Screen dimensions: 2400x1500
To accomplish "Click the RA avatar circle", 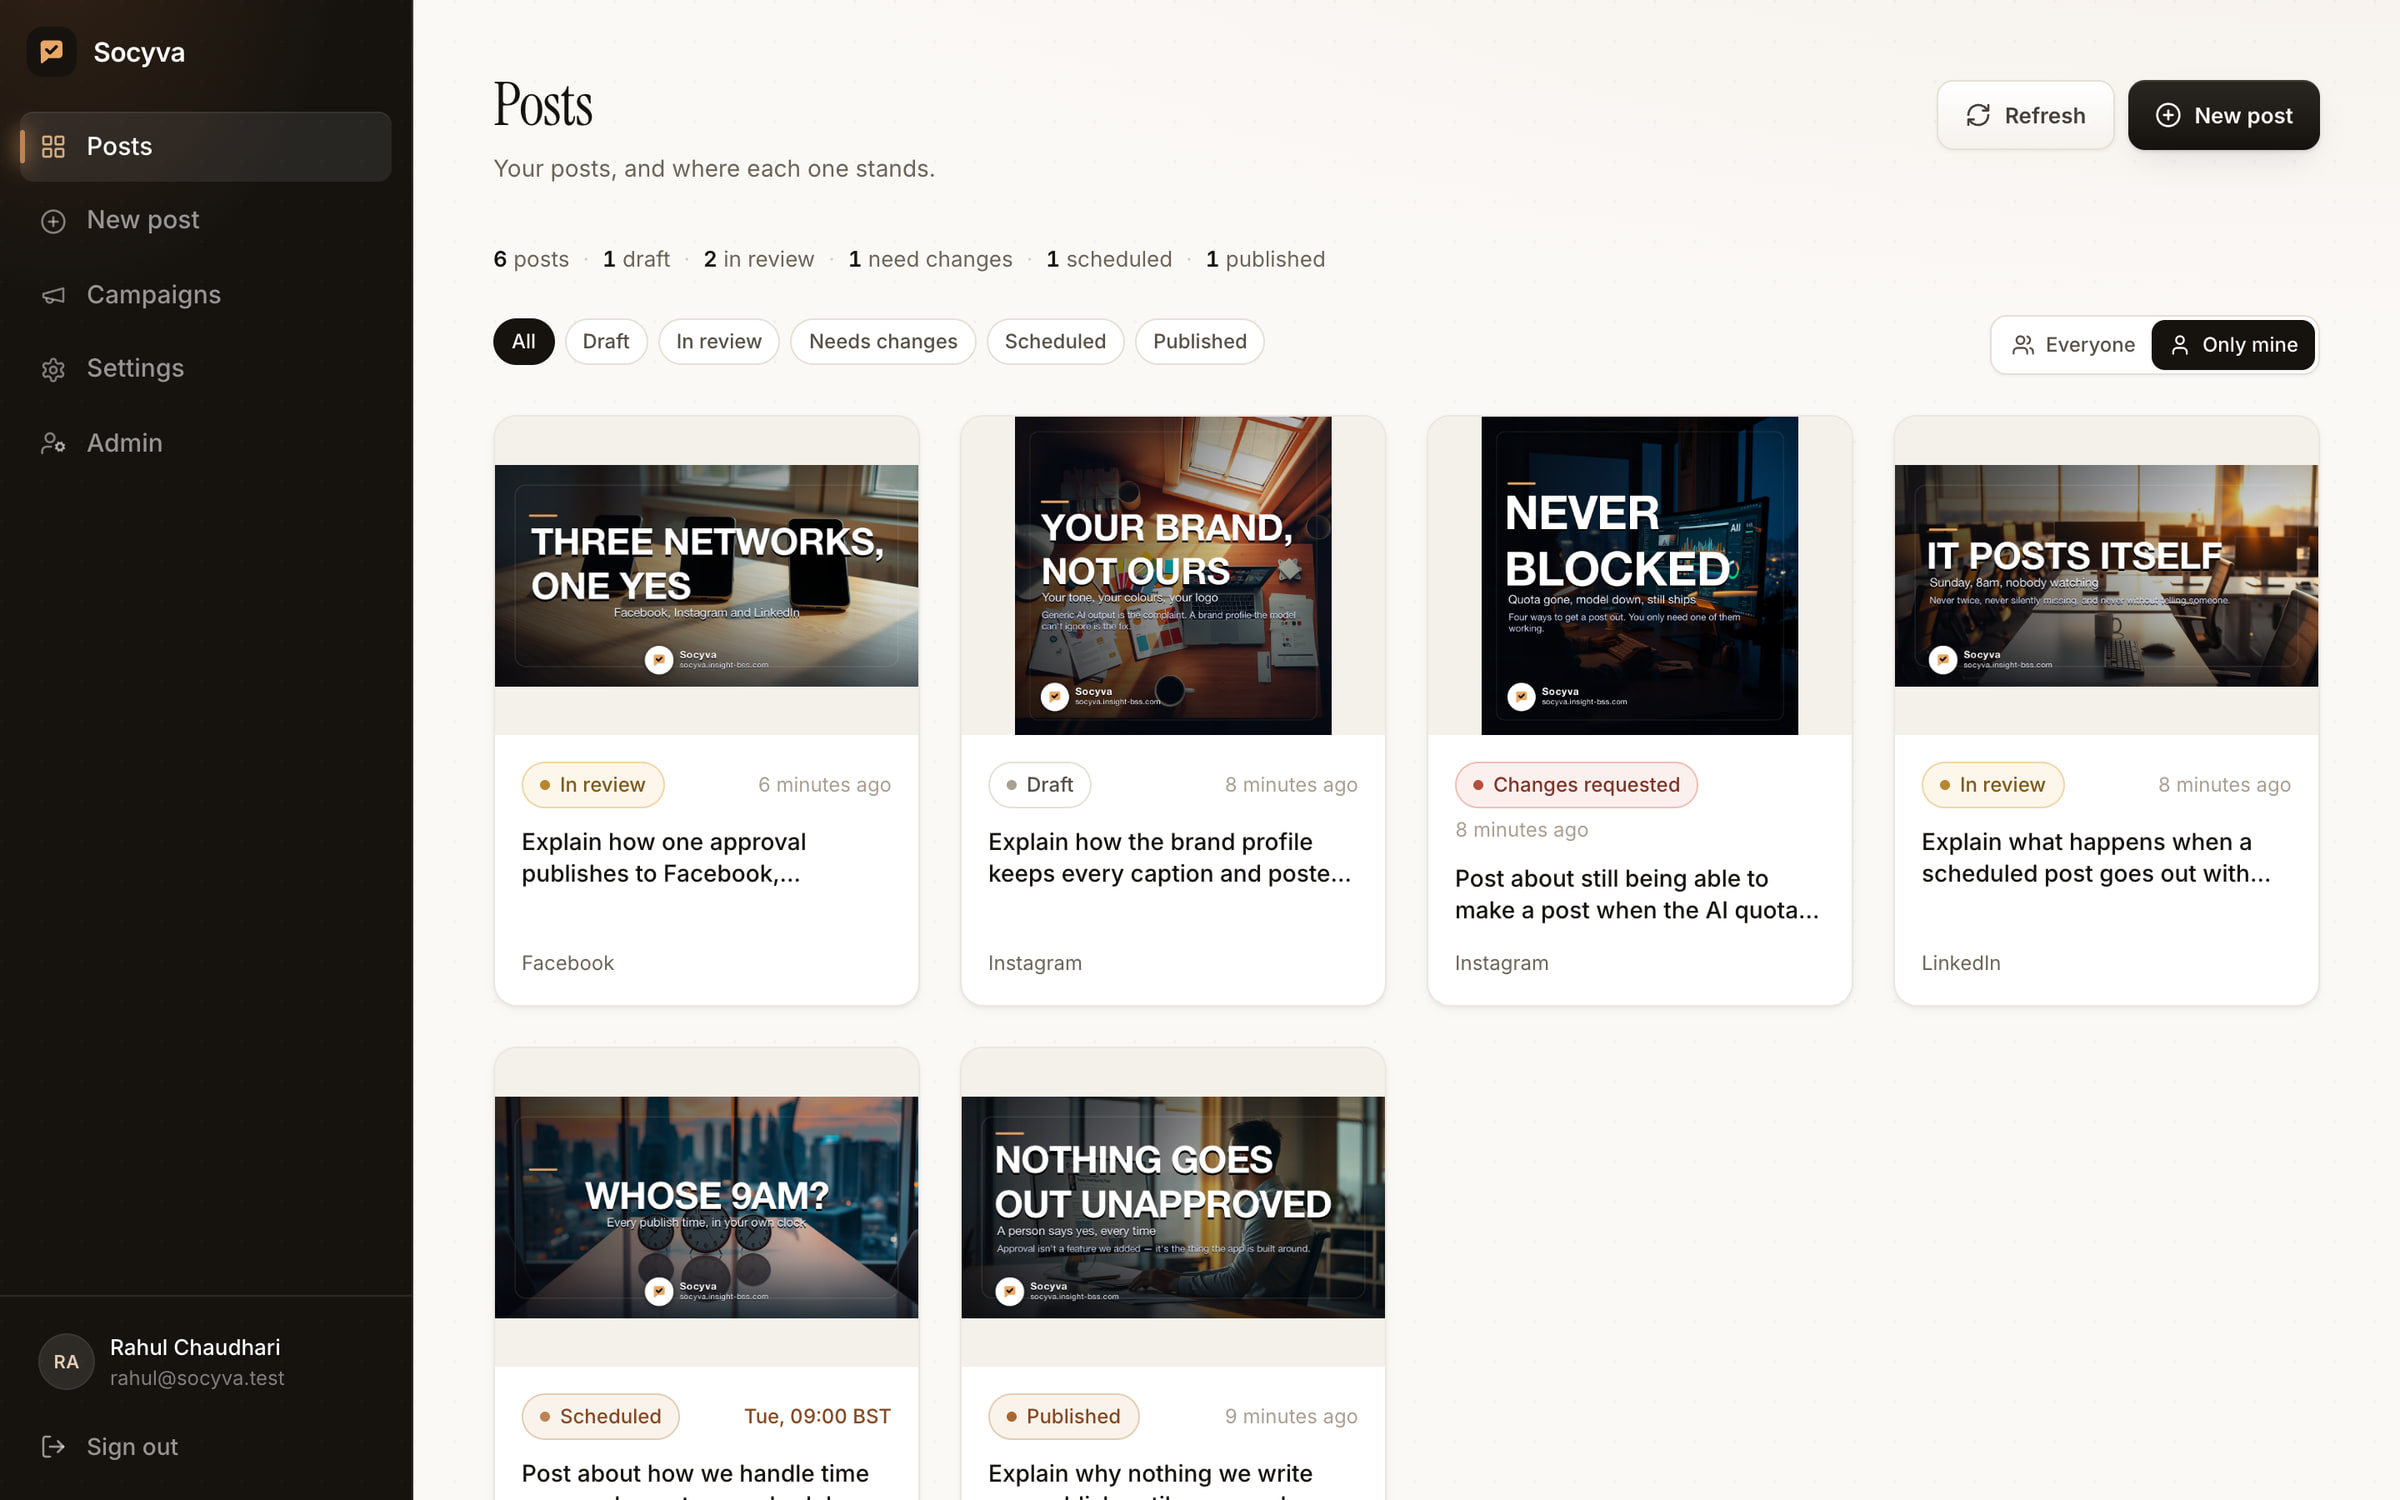I will click(66, 1361).
